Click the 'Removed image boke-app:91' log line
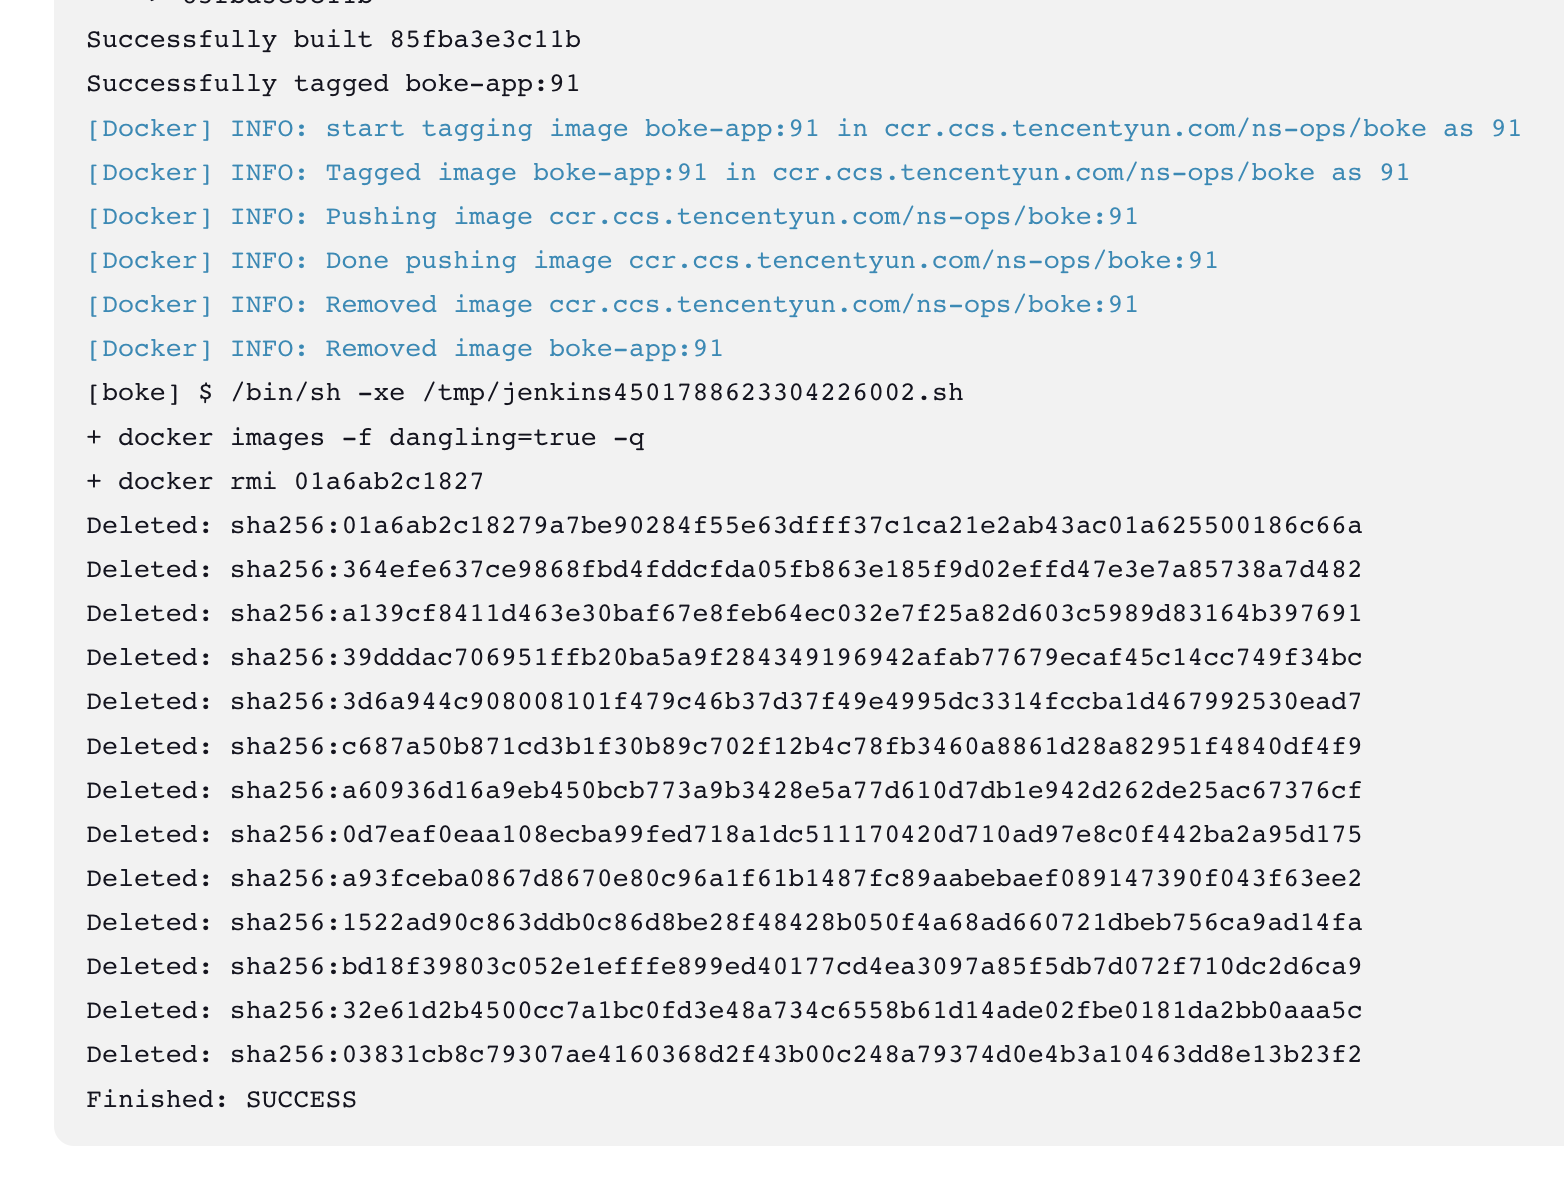This screenshot has height=1184, width=1564. (404, 349)
